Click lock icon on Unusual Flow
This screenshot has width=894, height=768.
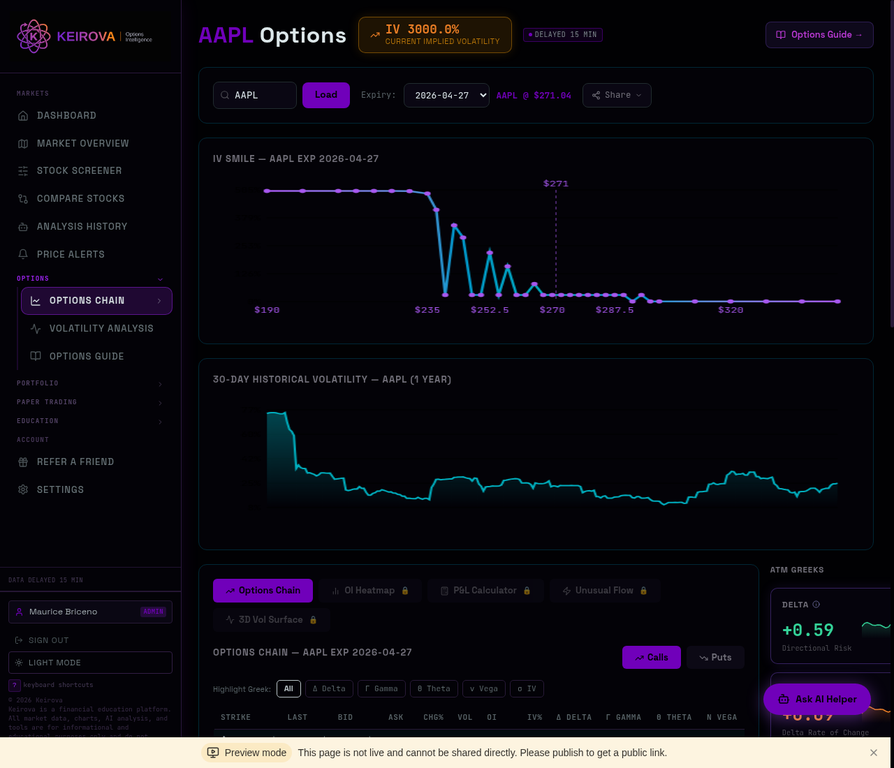tap(643, 591)
